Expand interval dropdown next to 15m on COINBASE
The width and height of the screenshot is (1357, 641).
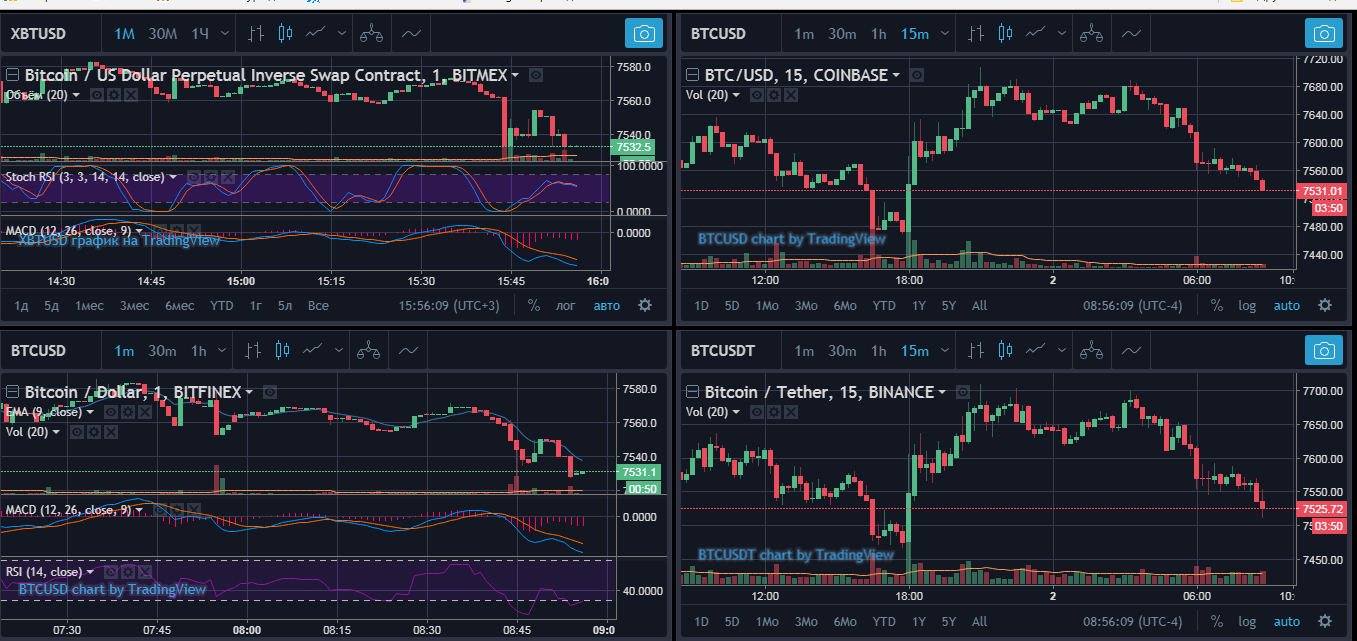(x=945, y=33)
